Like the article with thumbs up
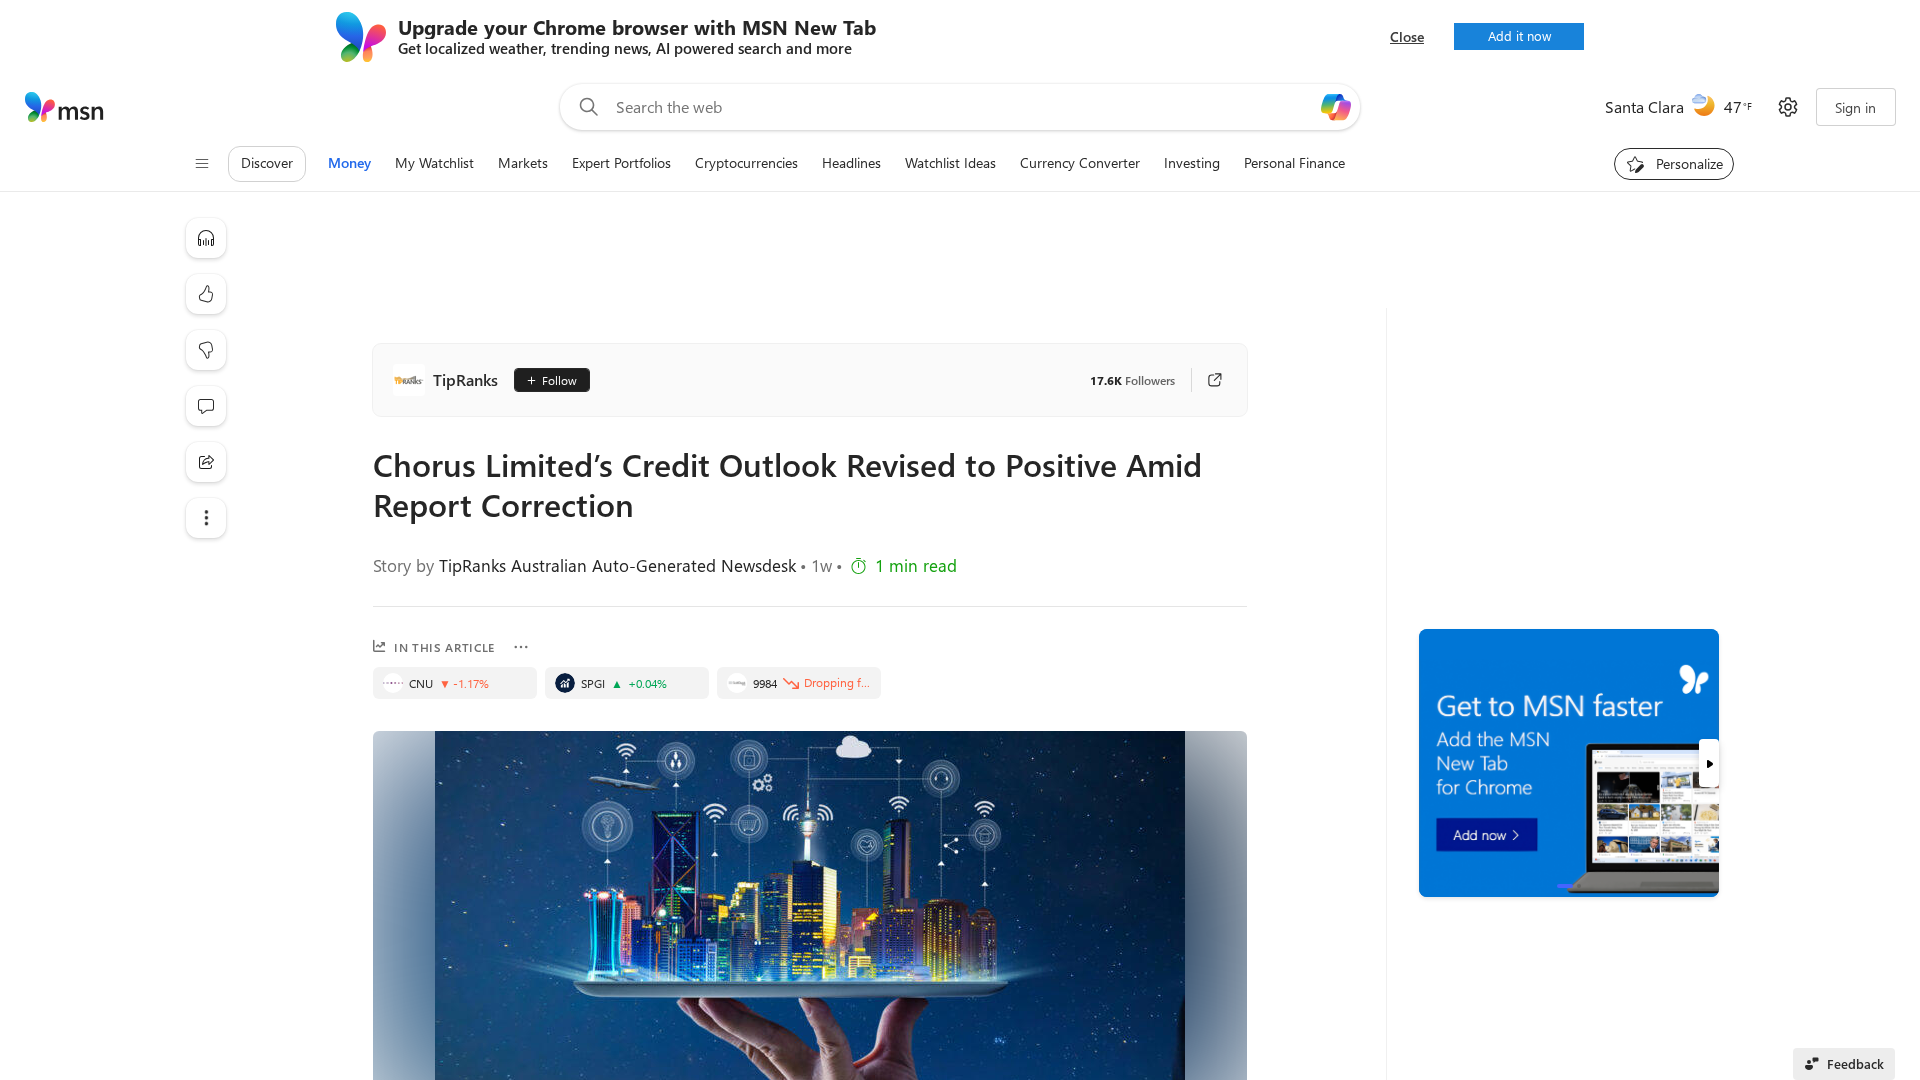The width and height of the screenshot is (1920, 1080). pos(206,294)
